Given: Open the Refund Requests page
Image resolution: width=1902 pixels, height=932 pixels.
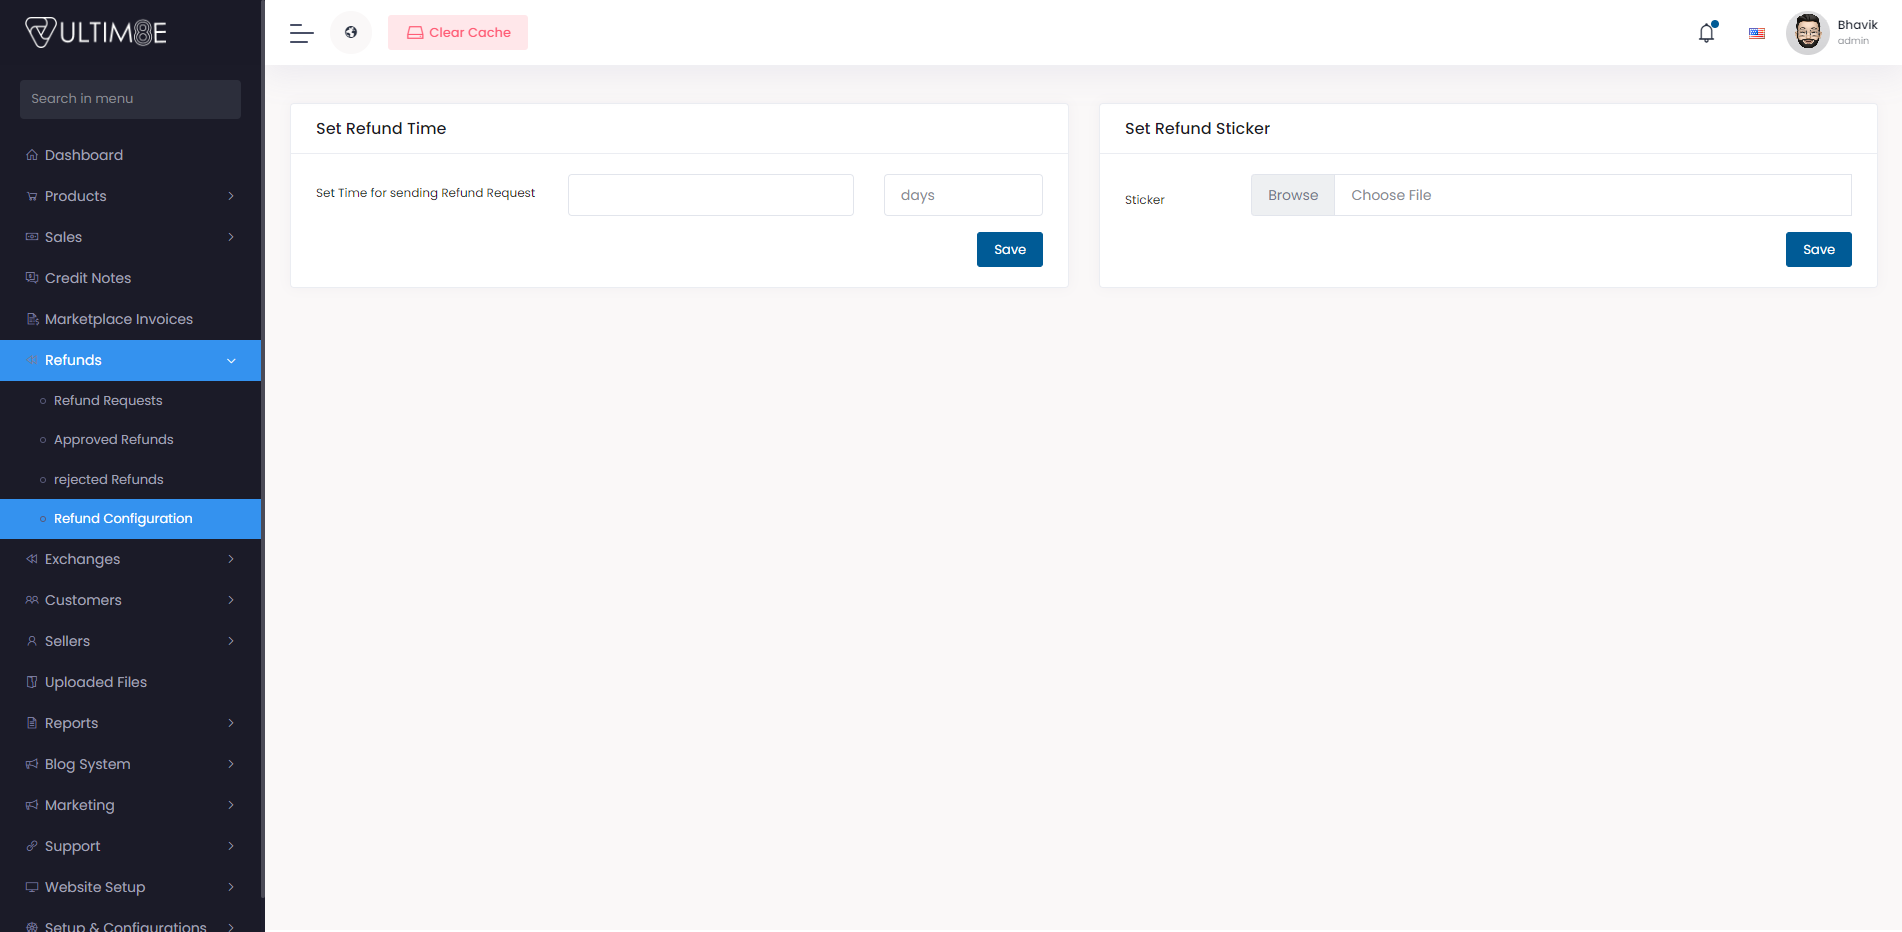Looking at the screenshot, I should point(108,400).
